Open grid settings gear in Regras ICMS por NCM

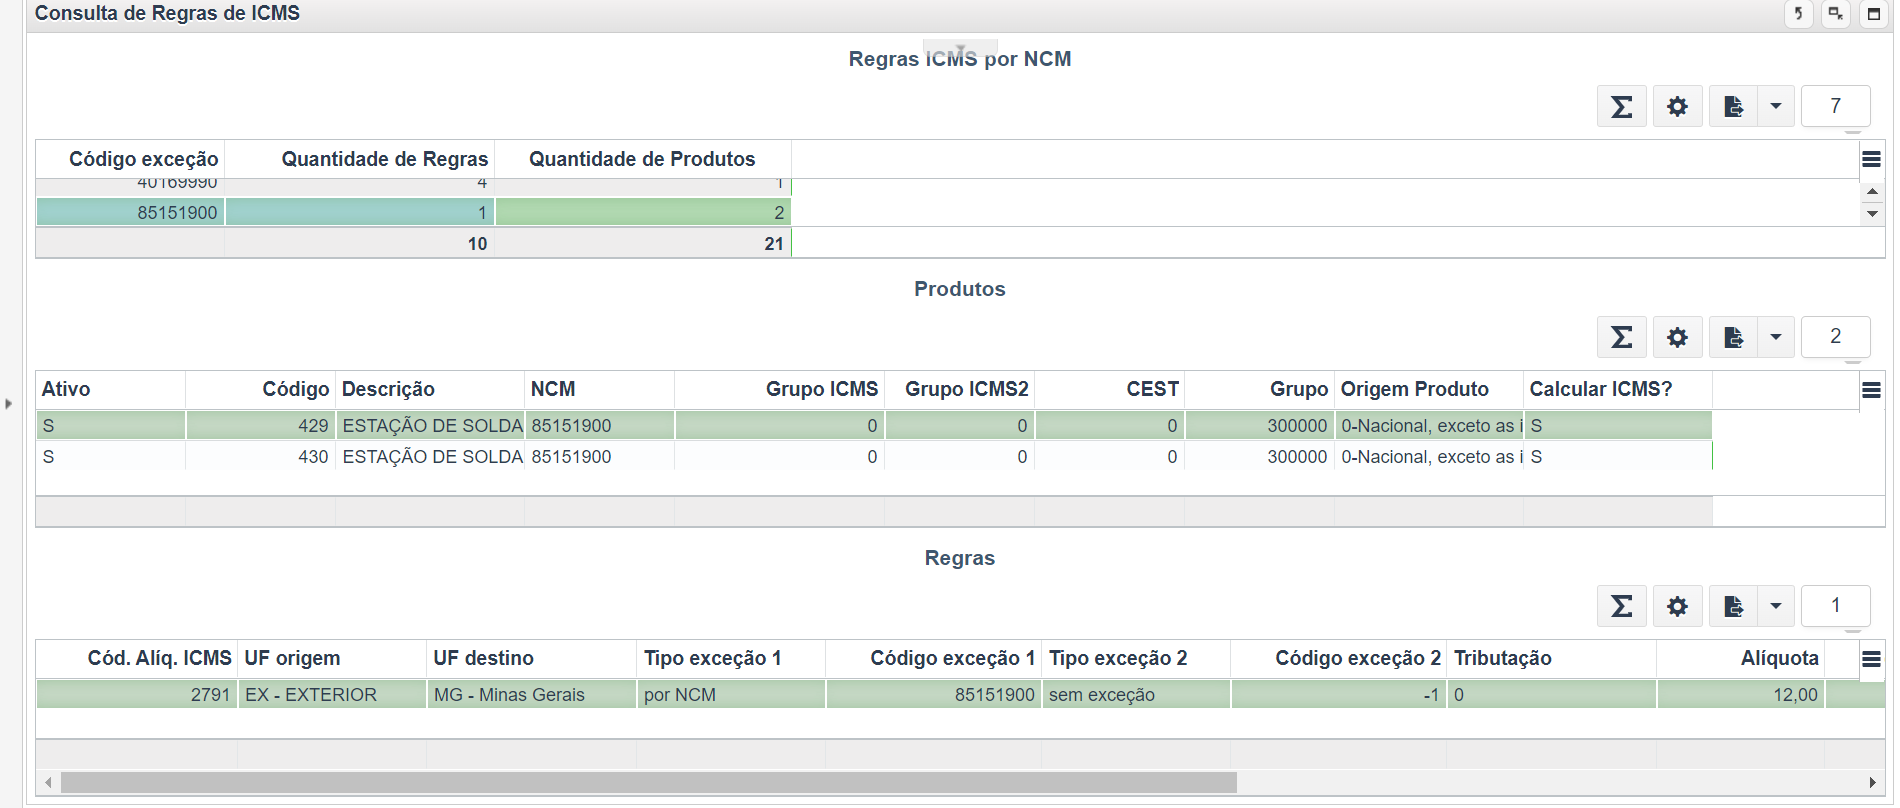(x=1678, y=106)
